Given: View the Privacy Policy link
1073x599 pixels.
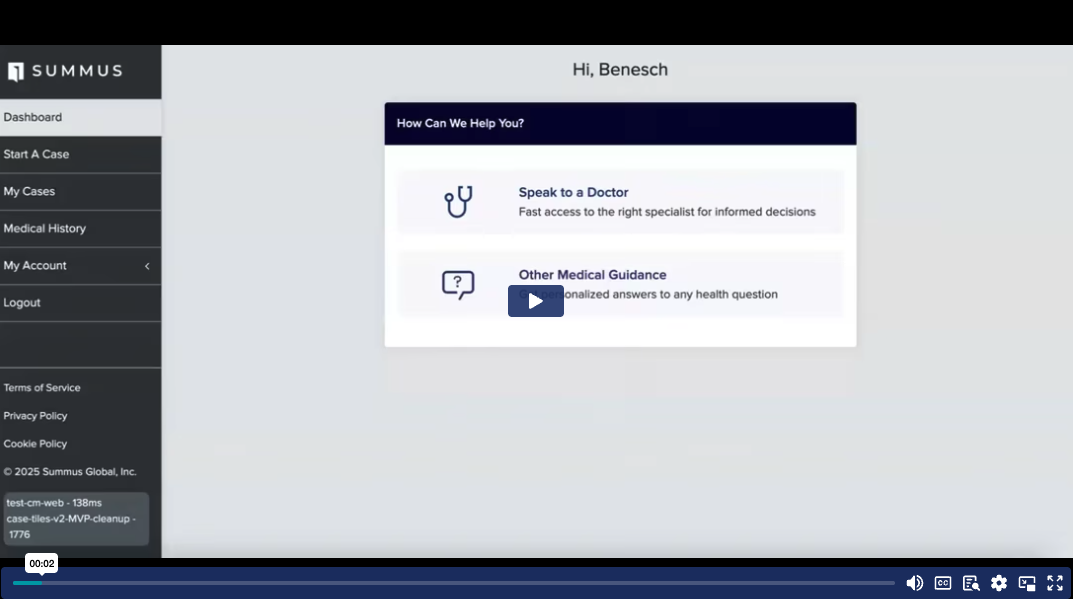Looking at the screenshot, I should 36,416.
